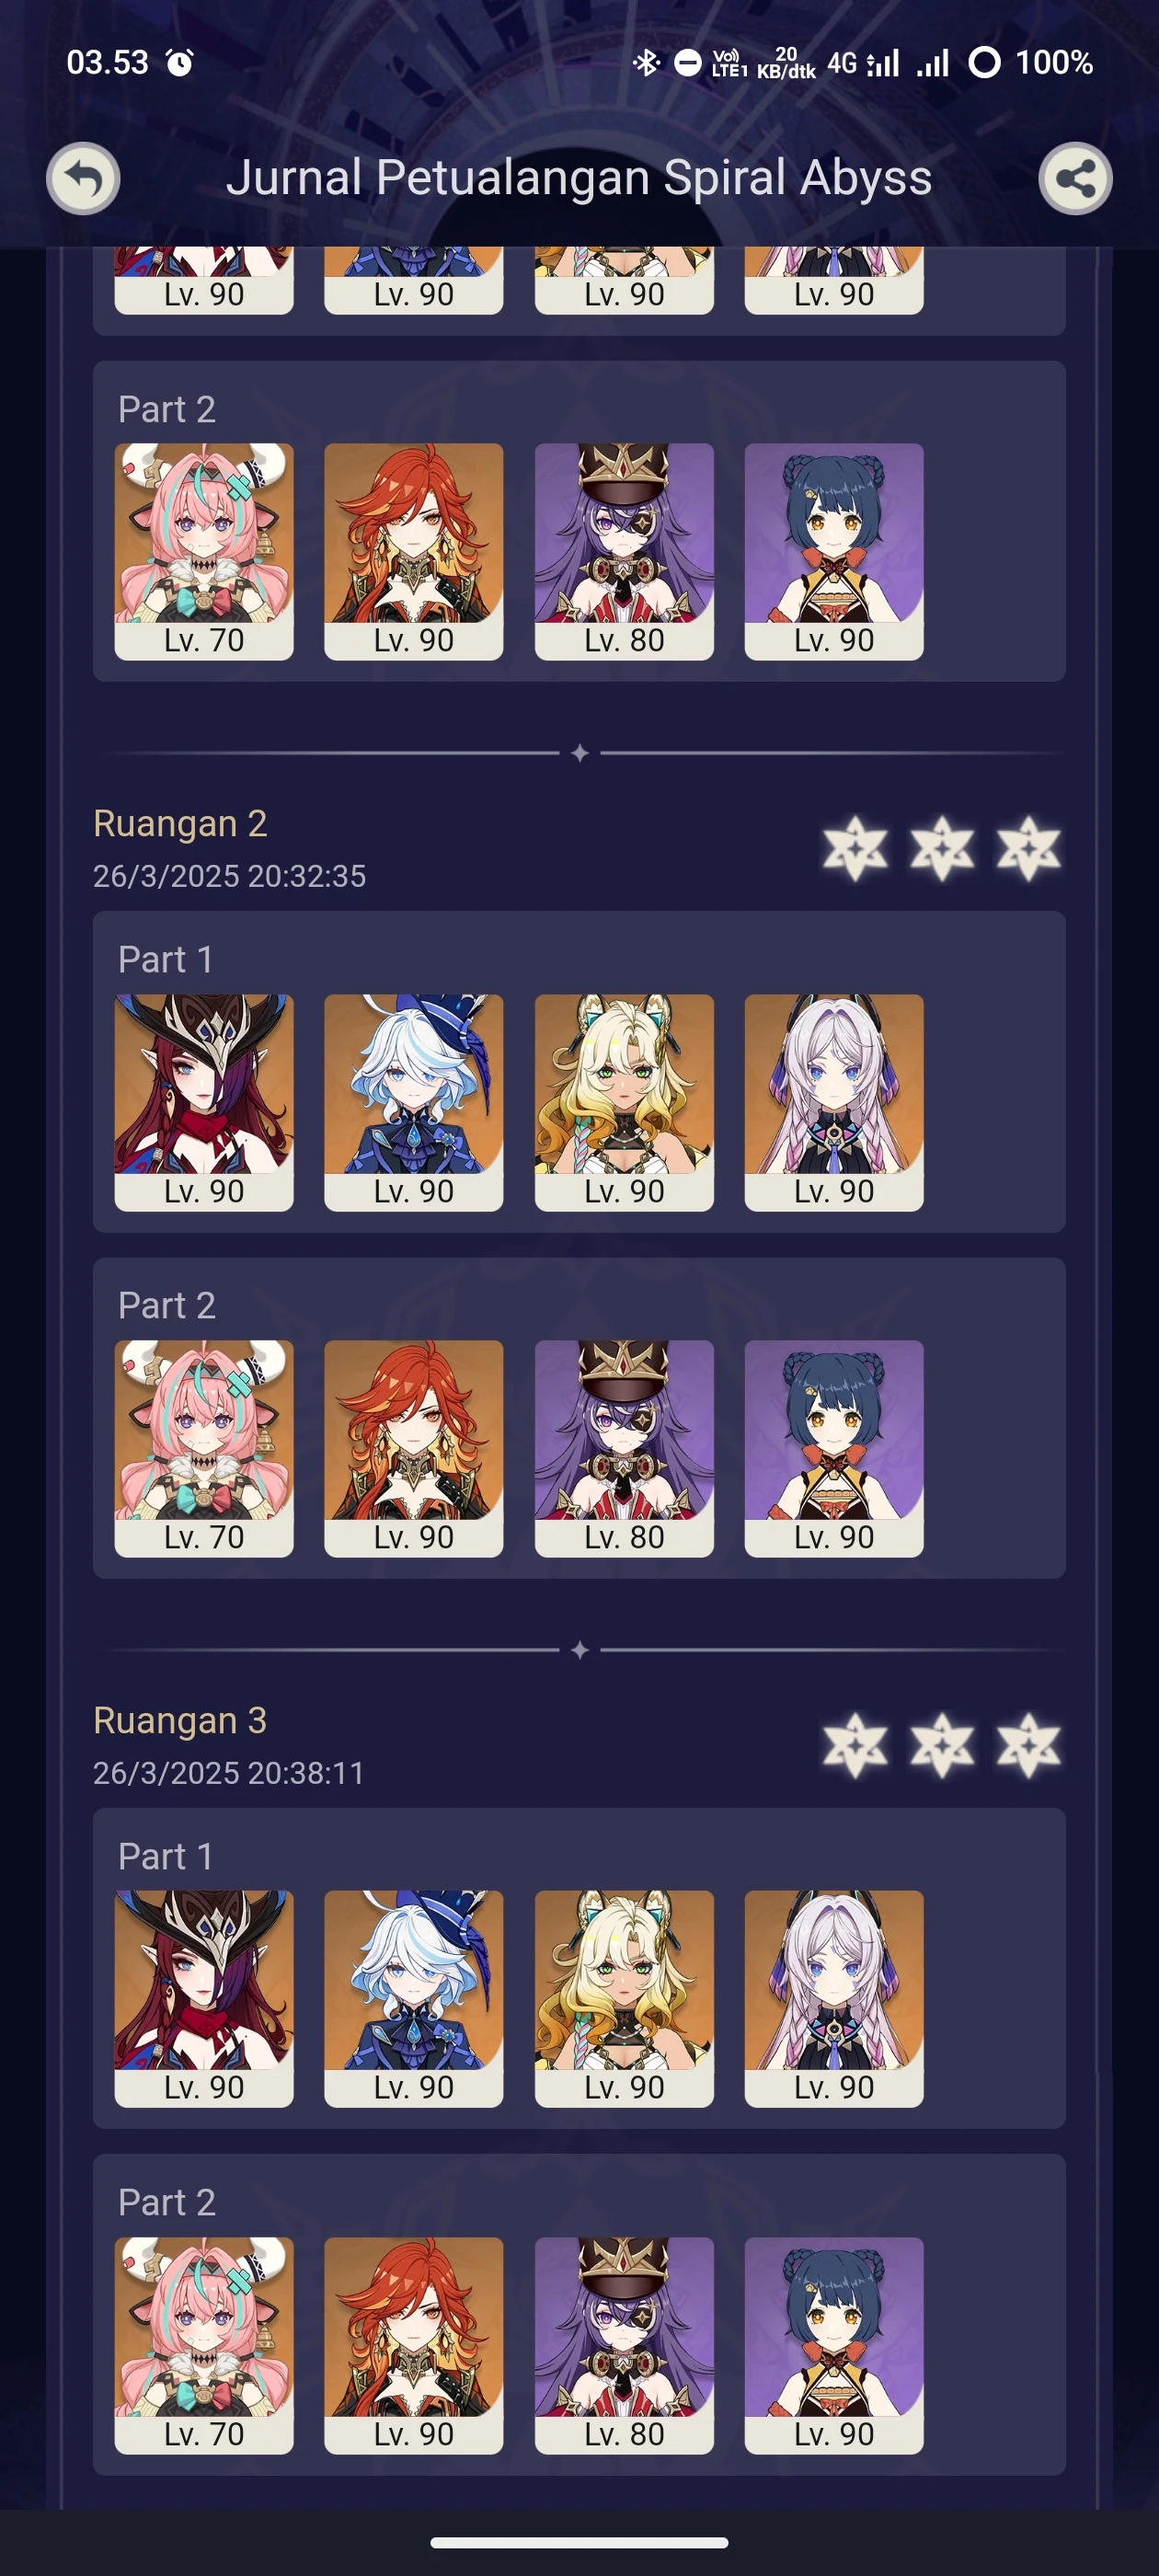Select masked dark-hat character in Ruangan 2 Part 1
Viewport: 1159px width, 2576px height.
coord(204,1102)
